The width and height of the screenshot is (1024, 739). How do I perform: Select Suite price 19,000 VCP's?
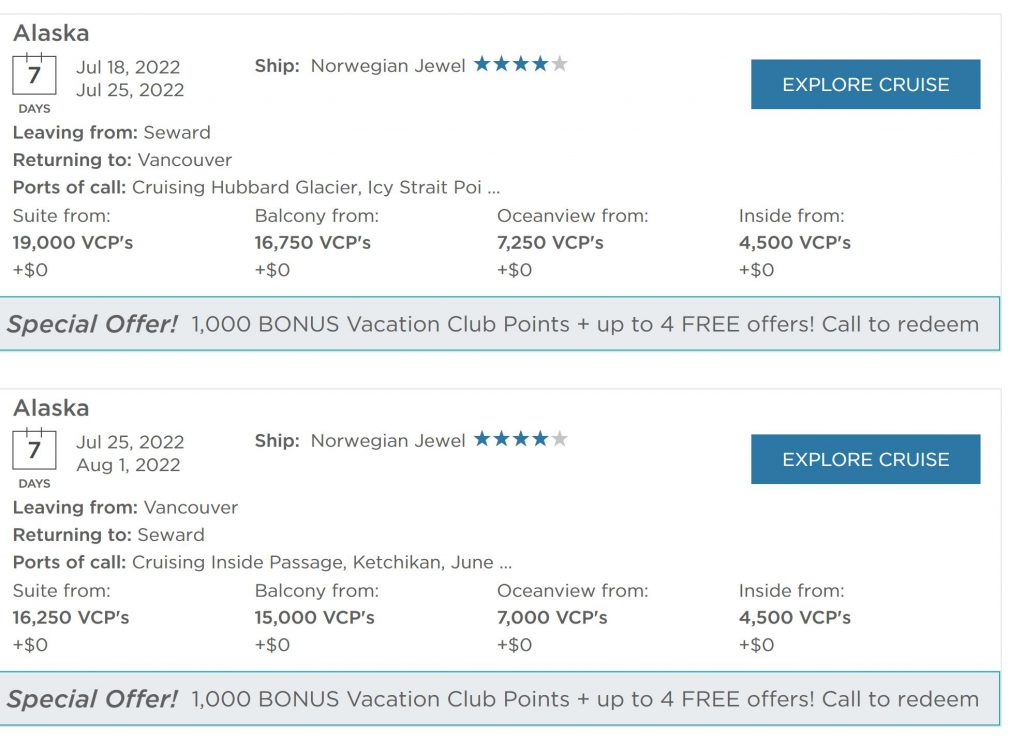[x=72, y=243]
